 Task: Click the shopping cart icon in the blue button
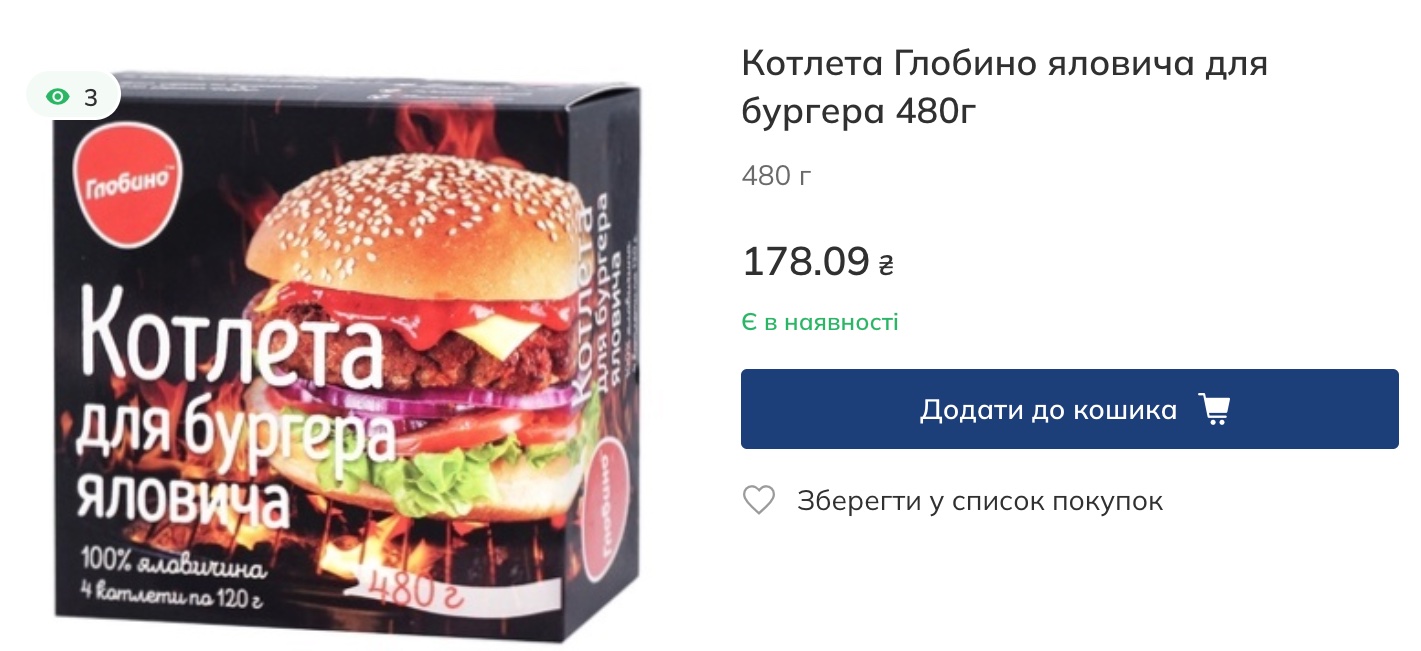(1214, 409)
